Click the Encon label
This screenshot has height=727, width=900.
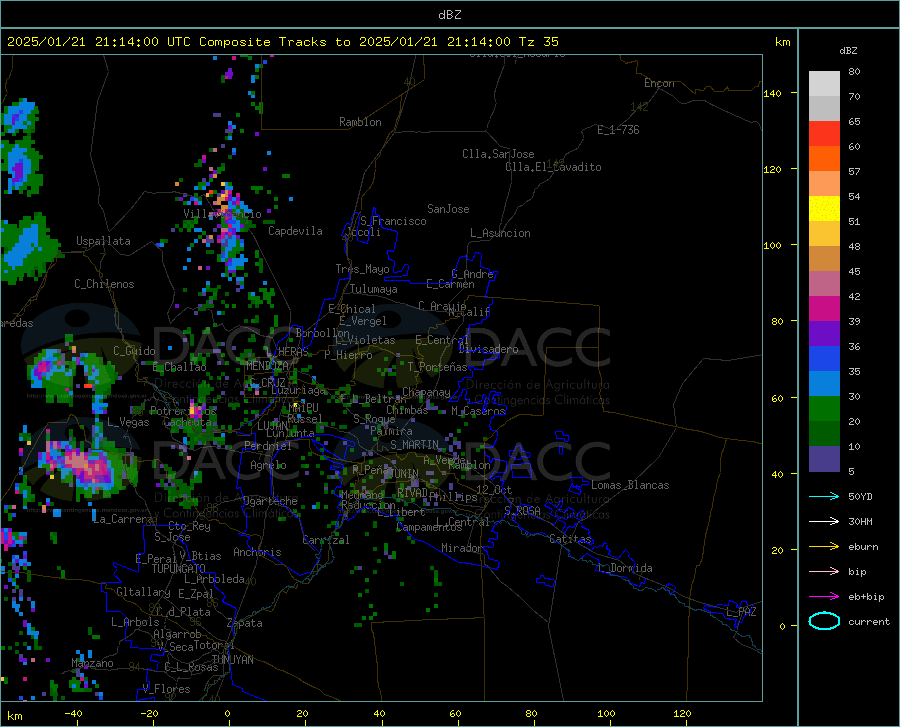[659, 83]
